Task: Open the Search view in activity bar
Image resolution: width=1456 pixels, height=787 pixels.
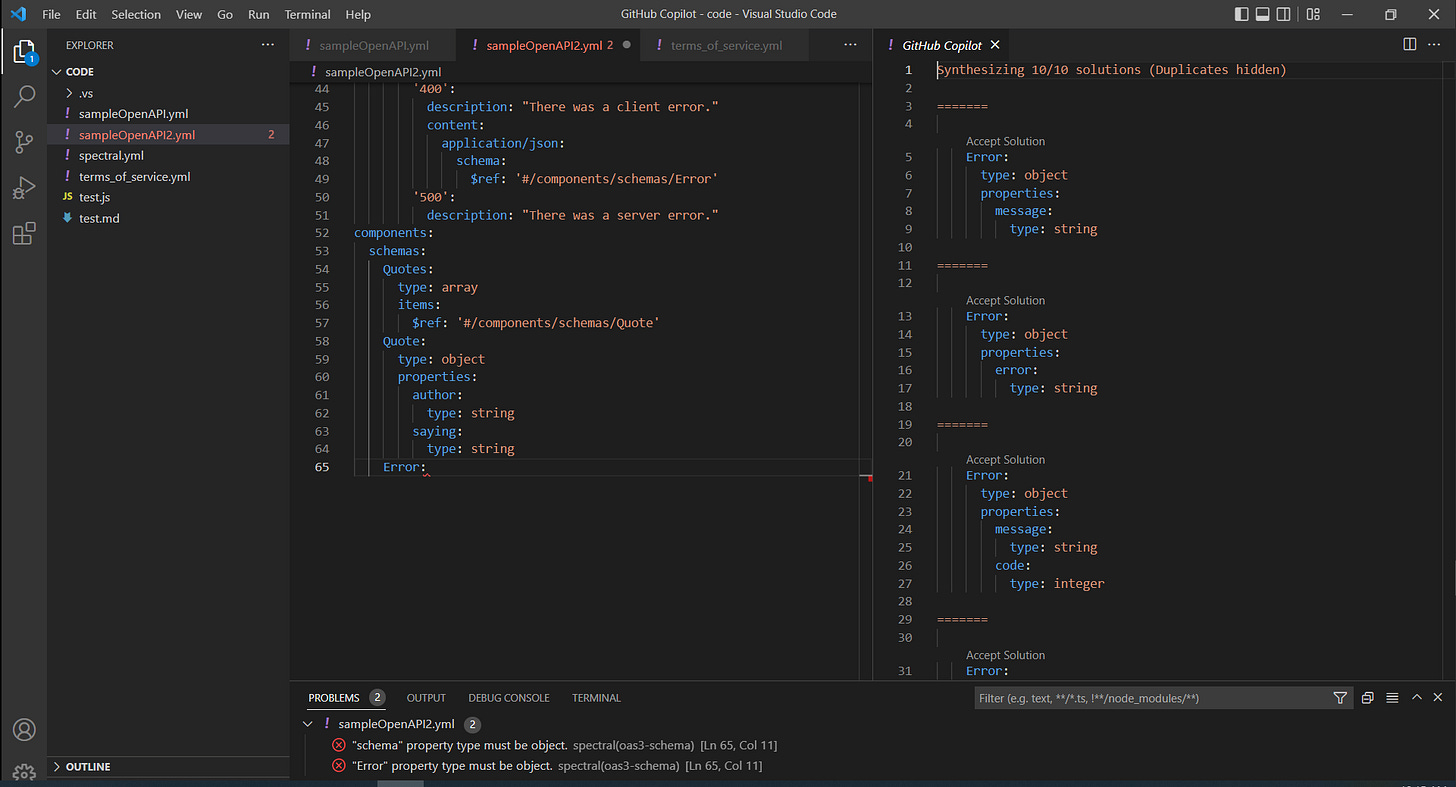Action: [x=24, y=97]
